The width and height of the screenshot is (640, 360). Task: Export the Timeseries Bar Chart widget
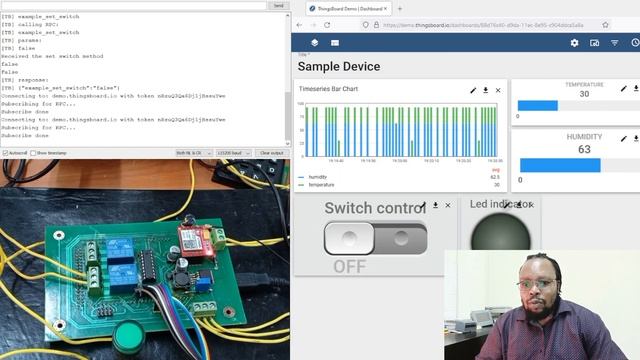click(x=485, y=90)
